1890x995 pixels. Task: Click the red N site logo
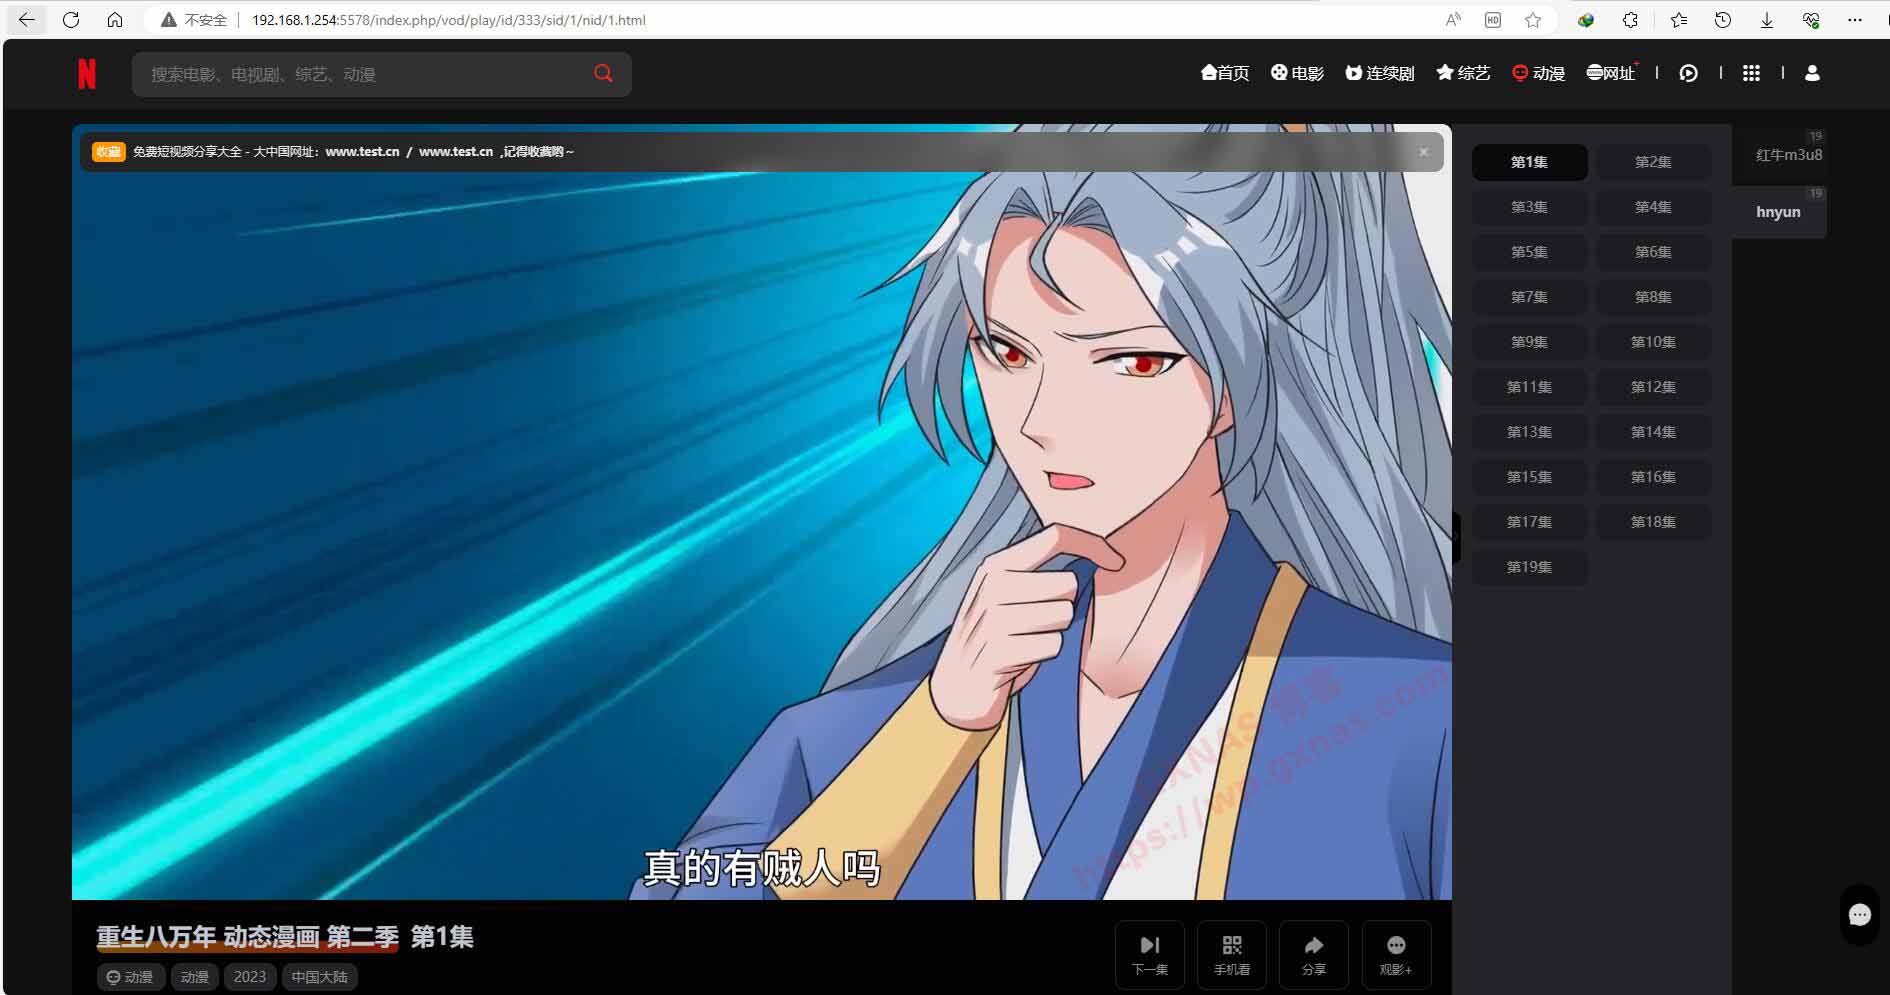click(87, 74)
